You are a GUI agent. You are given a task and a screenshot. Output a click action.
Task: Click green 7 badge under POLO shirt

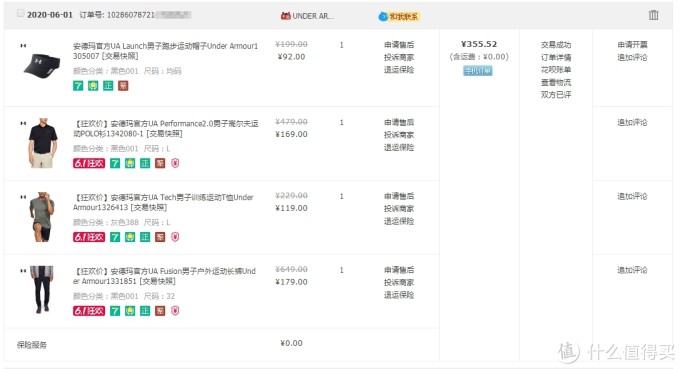tap(115, 163)
